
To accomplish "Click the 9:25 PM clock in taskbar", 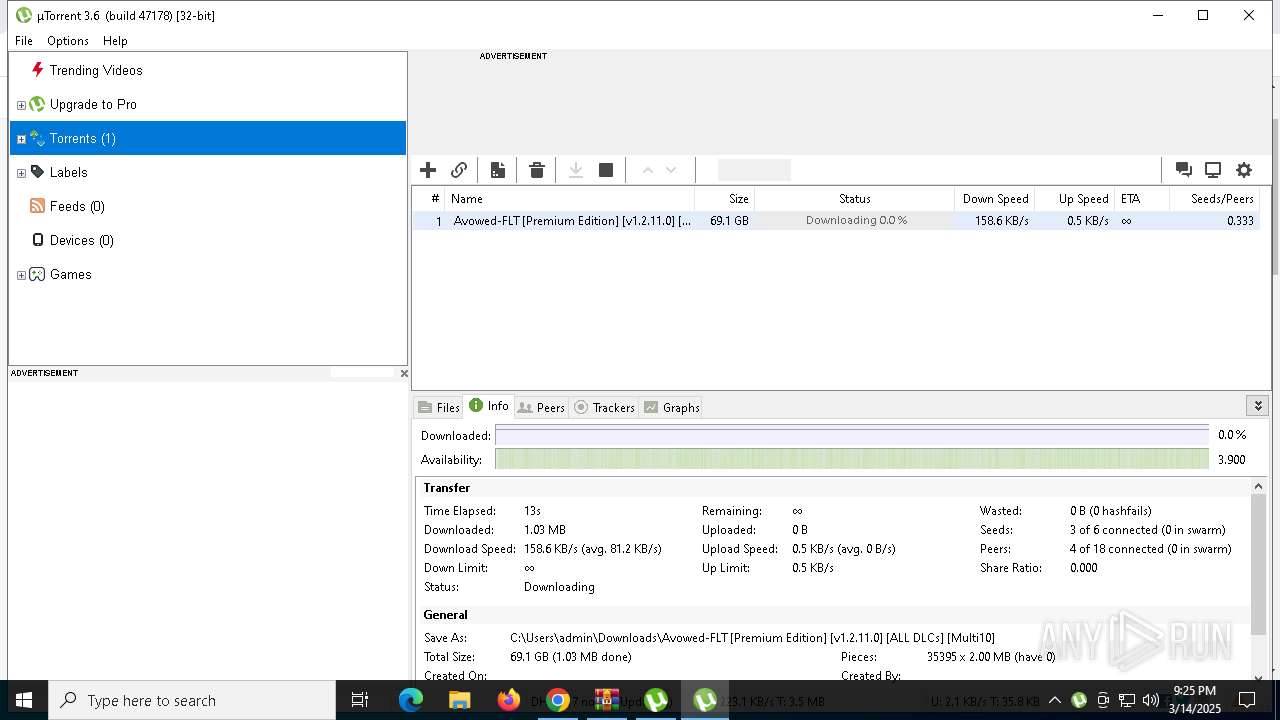I will 1195,700.
